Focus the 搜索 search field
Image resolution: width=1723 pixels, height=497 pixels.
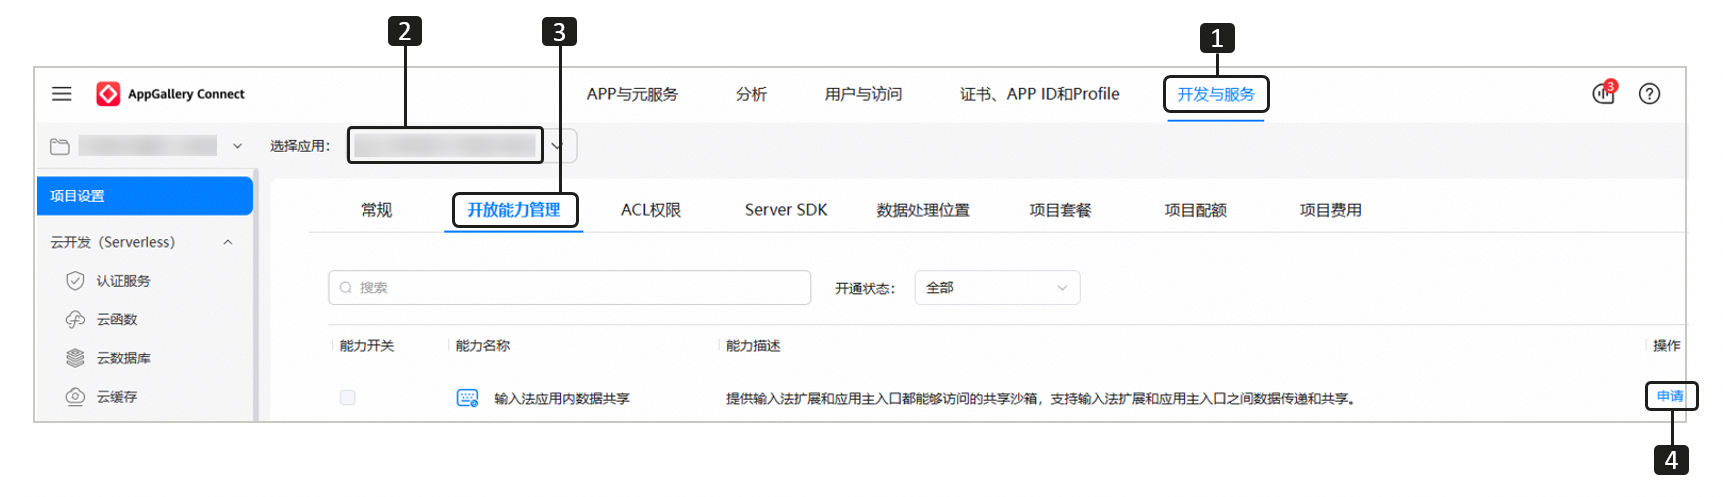(x=569, y=288)
